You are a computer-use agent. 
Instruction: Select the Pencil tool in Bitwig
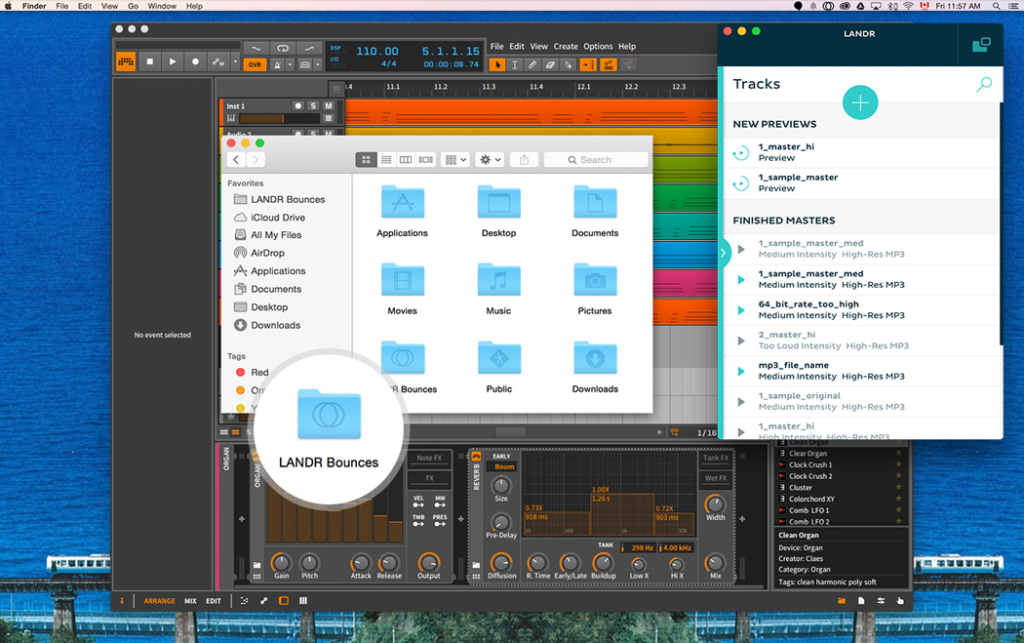click(x=532, y=65)
